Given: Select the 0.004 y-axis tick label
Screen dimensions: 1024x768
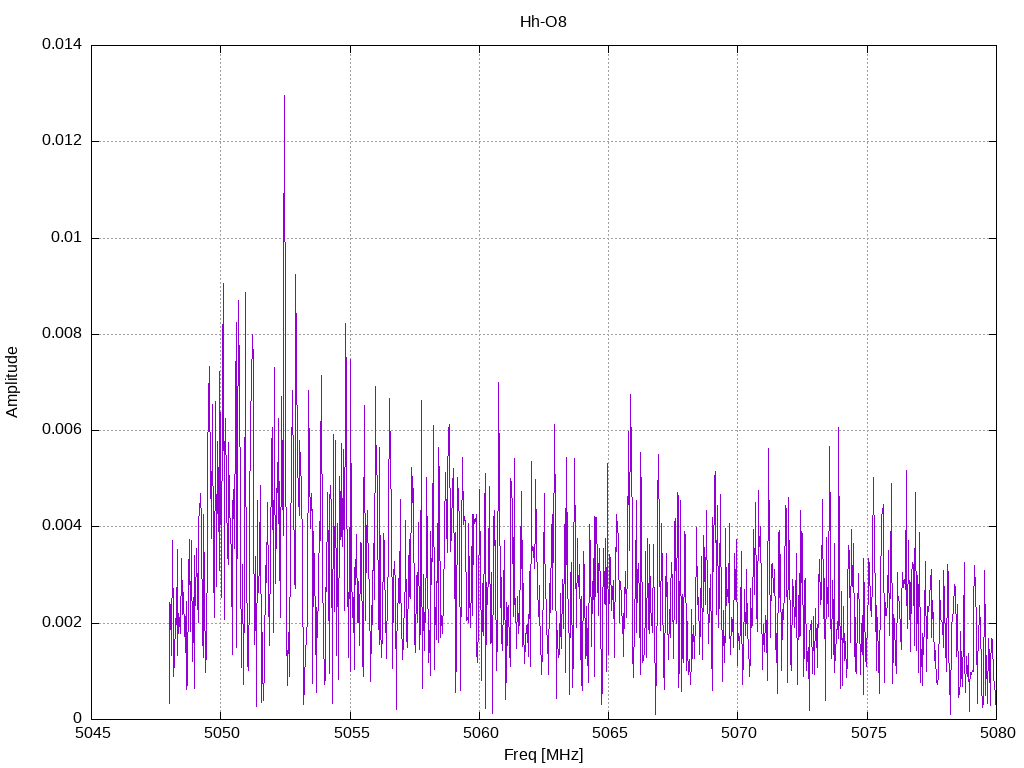Looking at the screenshot, I should point(61,526).
